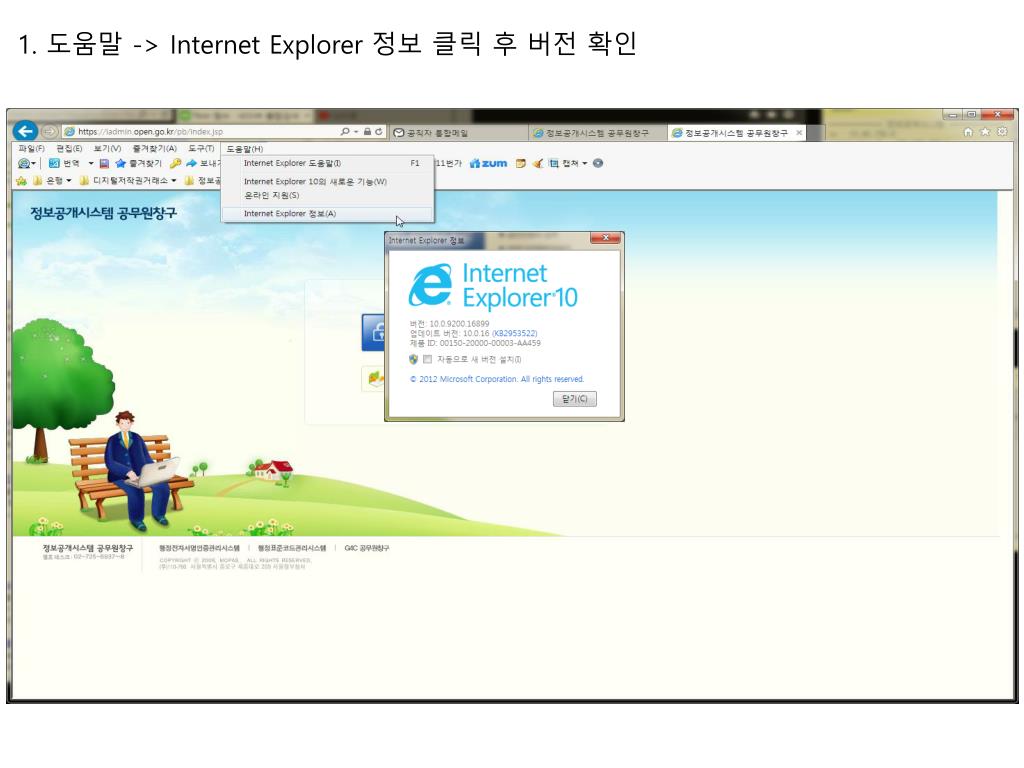Click footer 행정표준코드관리시스템 link
1024x768 pixels.
click(x=292, y=548)
